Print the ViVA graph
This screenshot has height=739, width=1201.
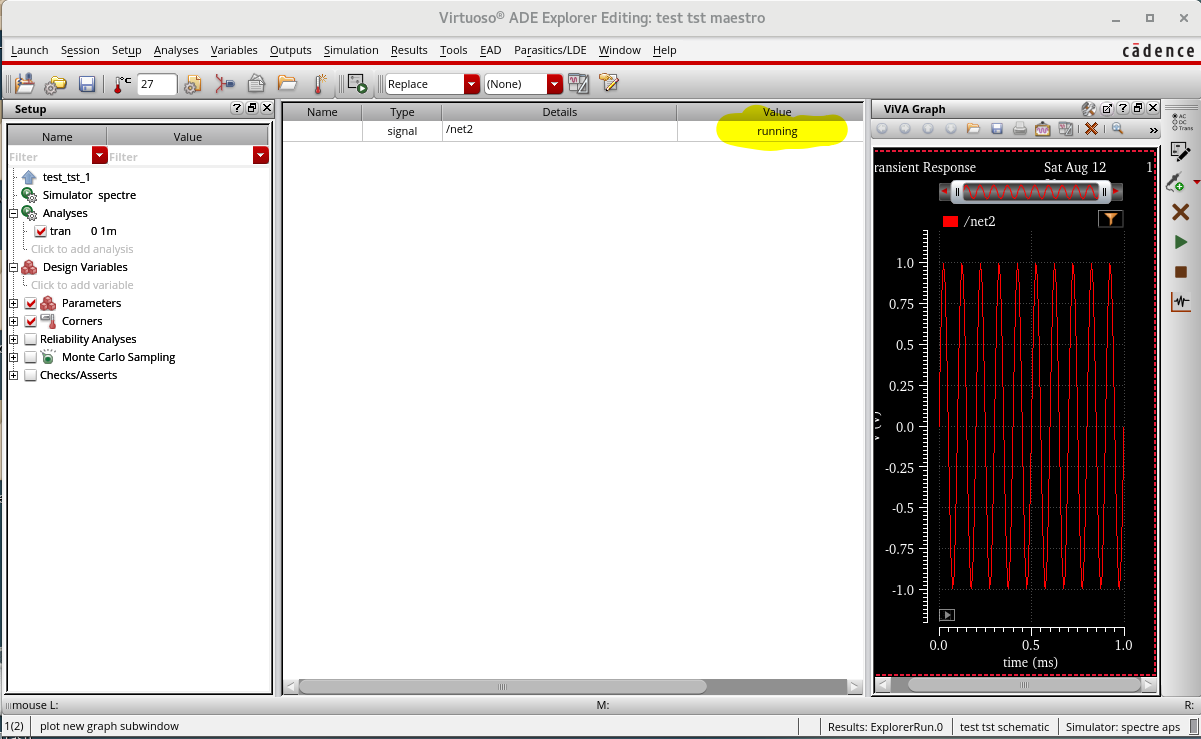tap(1019, 128)
